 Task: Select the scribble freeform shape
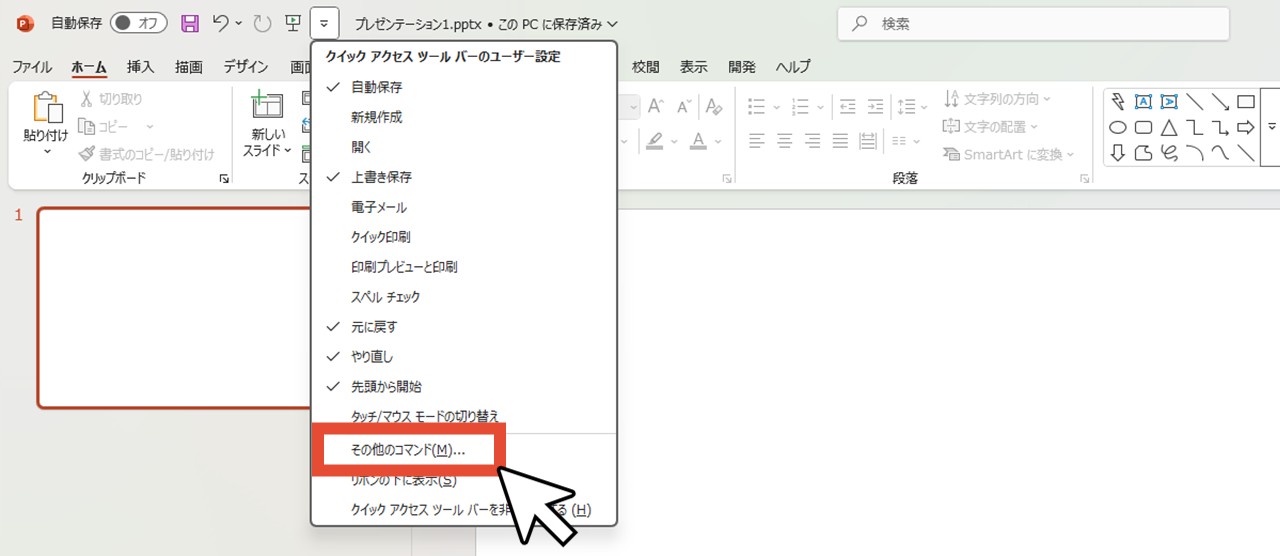tap(1169, 153)
